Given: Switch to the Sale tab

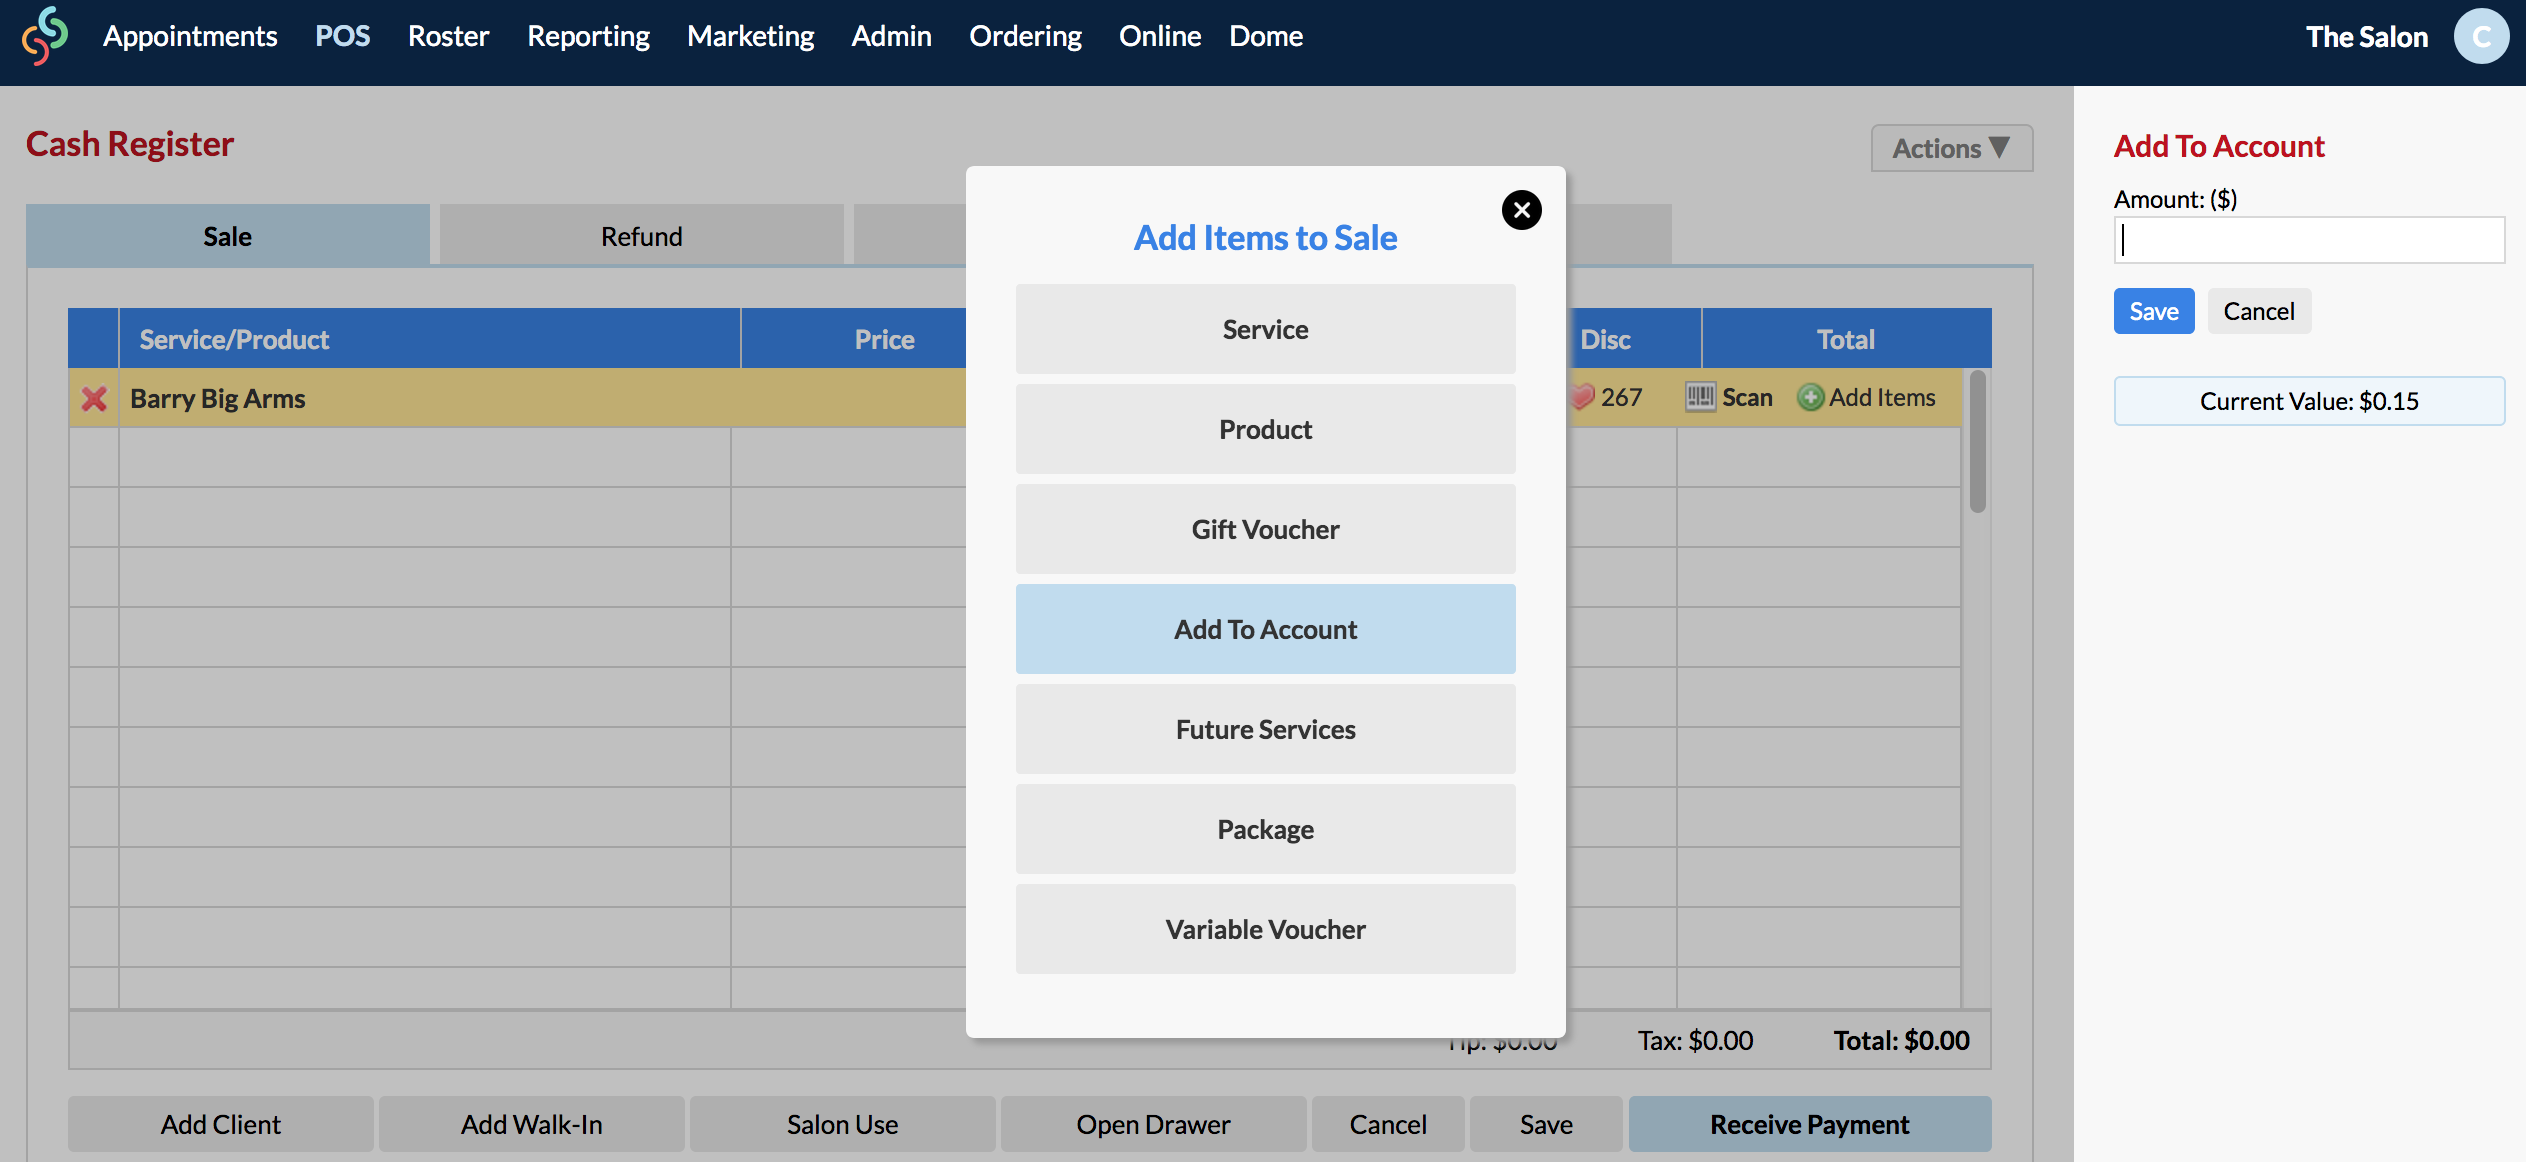Looking at the screenshot, I should [x=228, y=236].
